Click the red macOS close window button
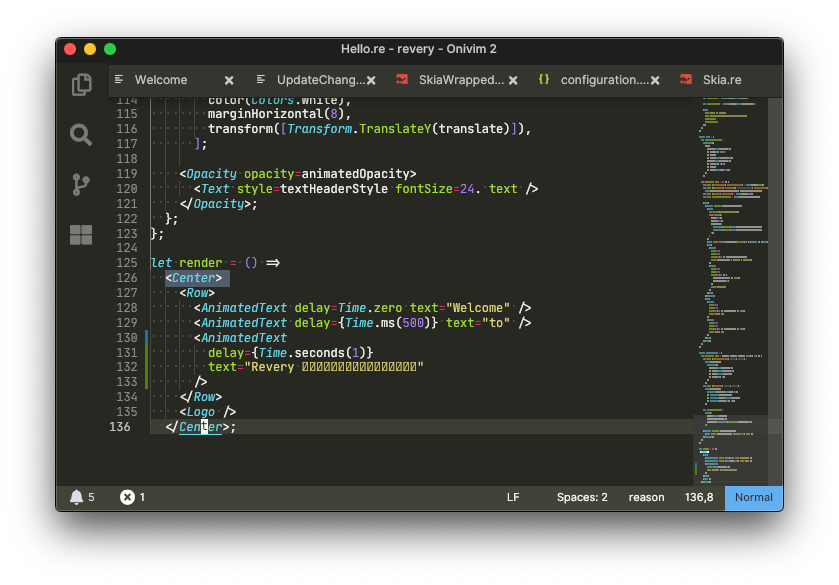The image size is (839, 585). 70,49
